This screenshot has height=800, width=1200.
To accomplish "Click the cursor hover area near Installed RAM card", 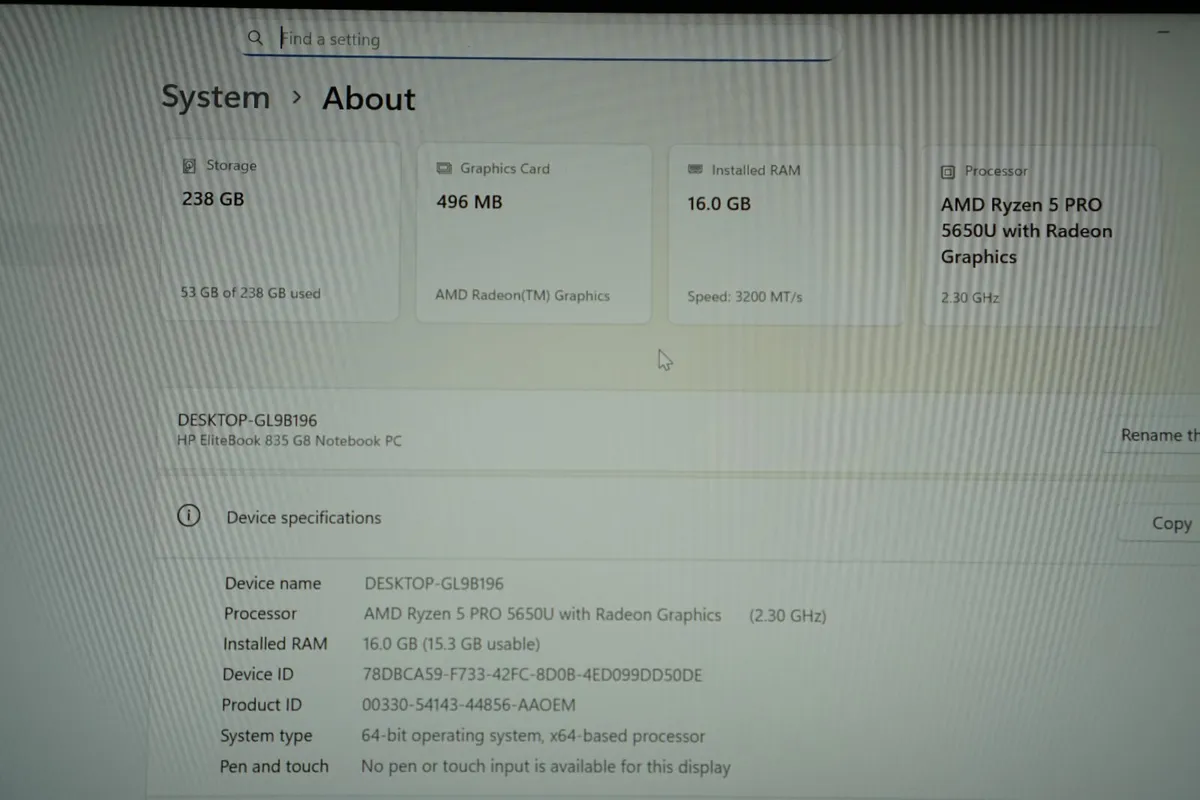I will point(663,358).
